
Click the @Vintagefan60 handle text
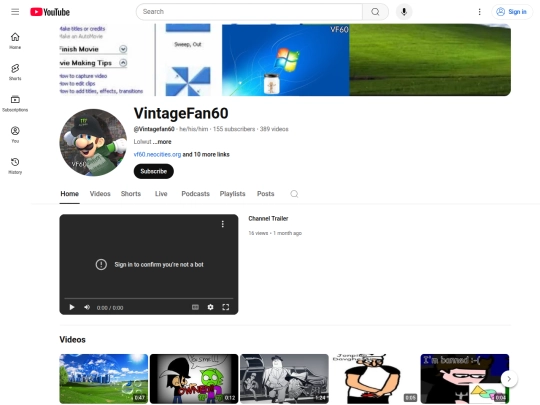click(x=154, y=129)
